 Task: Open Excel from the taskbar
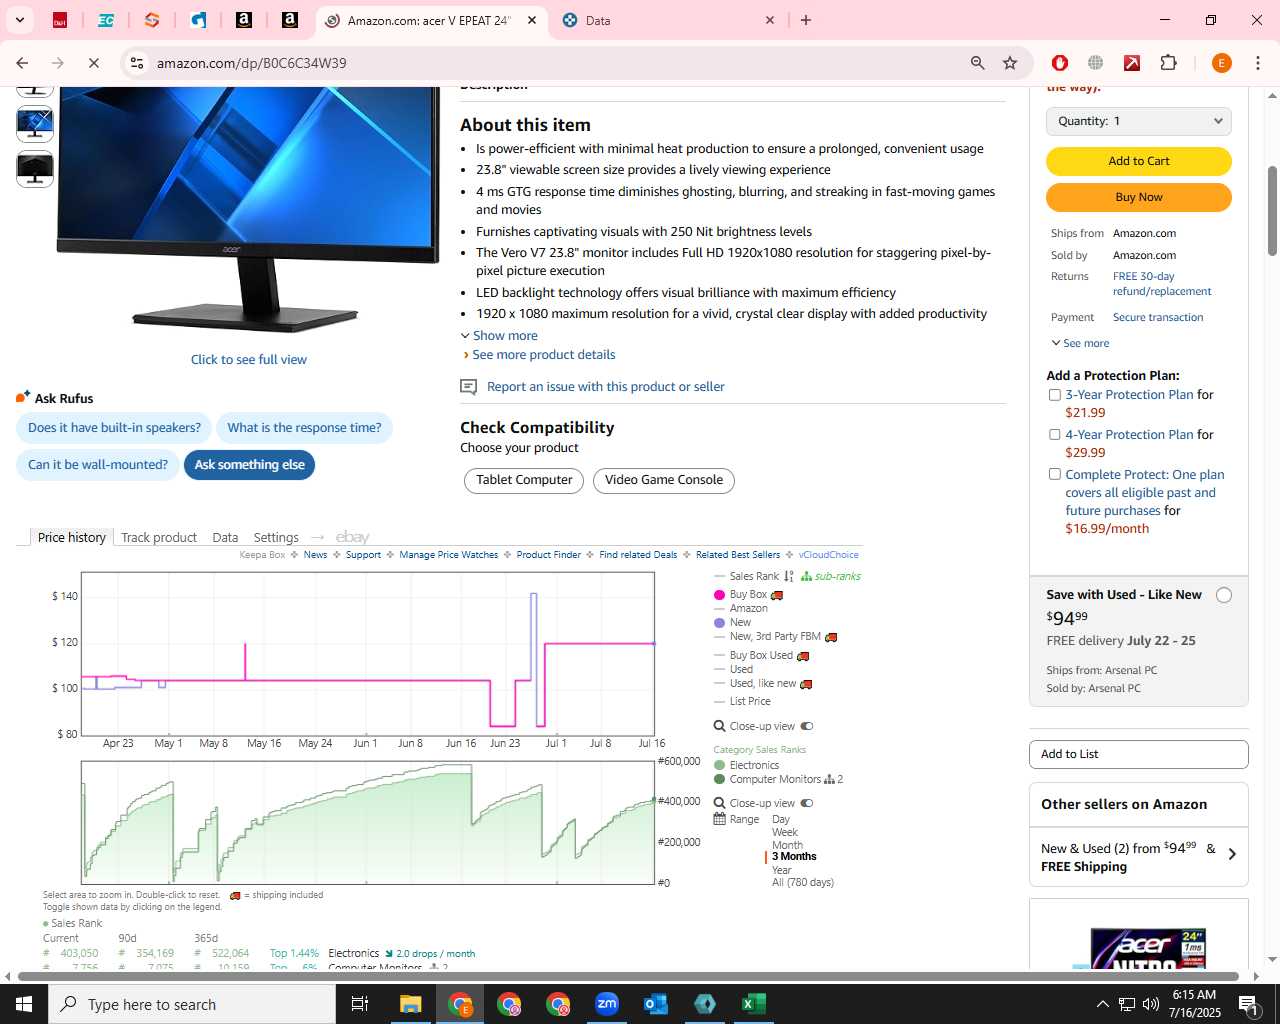click(x=754, y=1004)
